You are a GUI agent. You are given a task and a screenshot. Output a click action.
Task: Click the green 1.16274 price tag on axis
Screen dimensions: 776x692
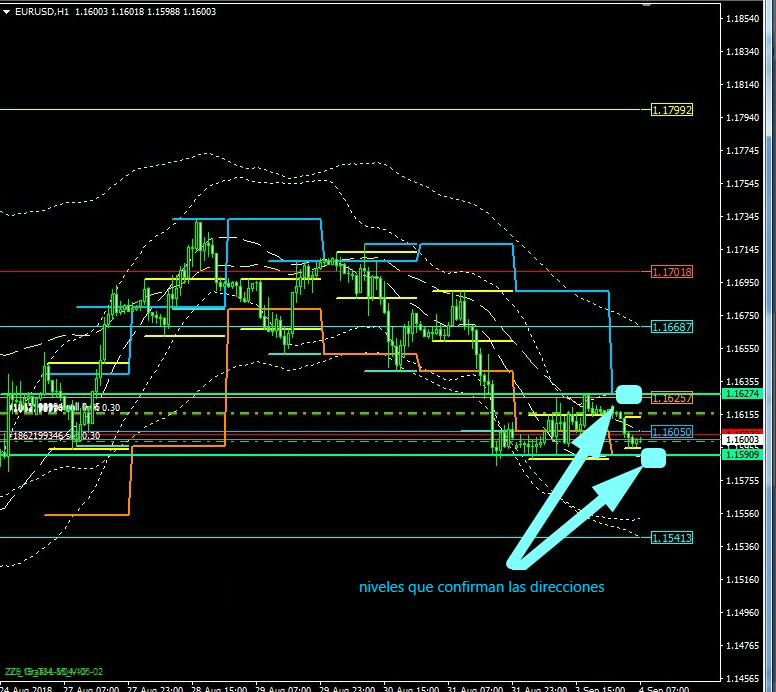coord(746,394)
